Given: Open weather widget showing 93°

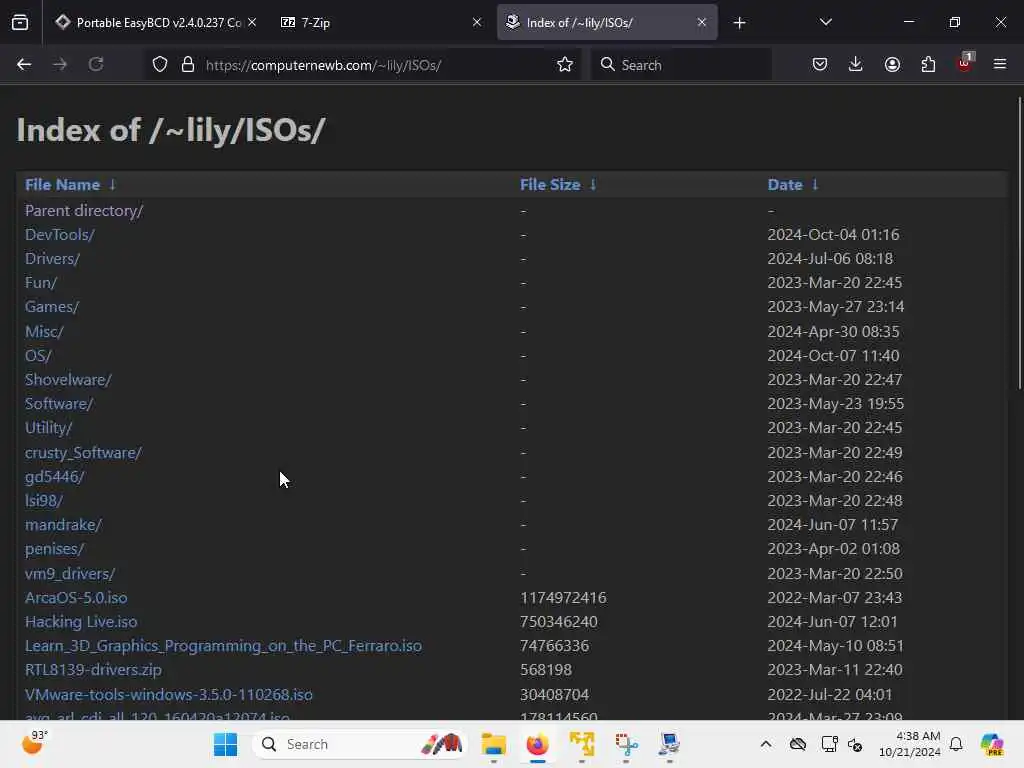Looking at the screenshot, I should [35, 743].
